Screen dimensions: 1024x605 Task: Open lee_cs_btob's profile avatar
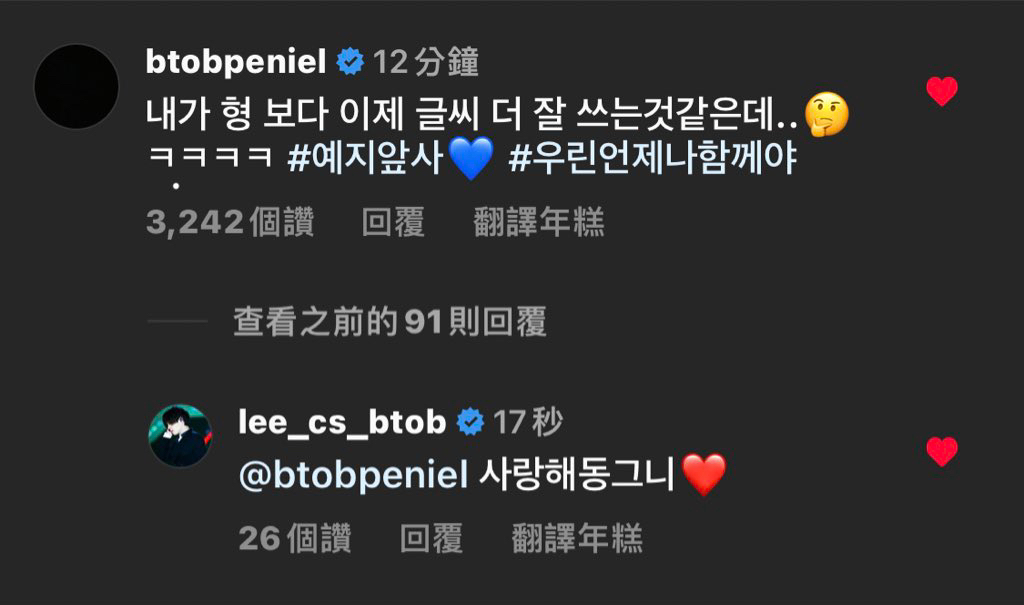[180, 436]
